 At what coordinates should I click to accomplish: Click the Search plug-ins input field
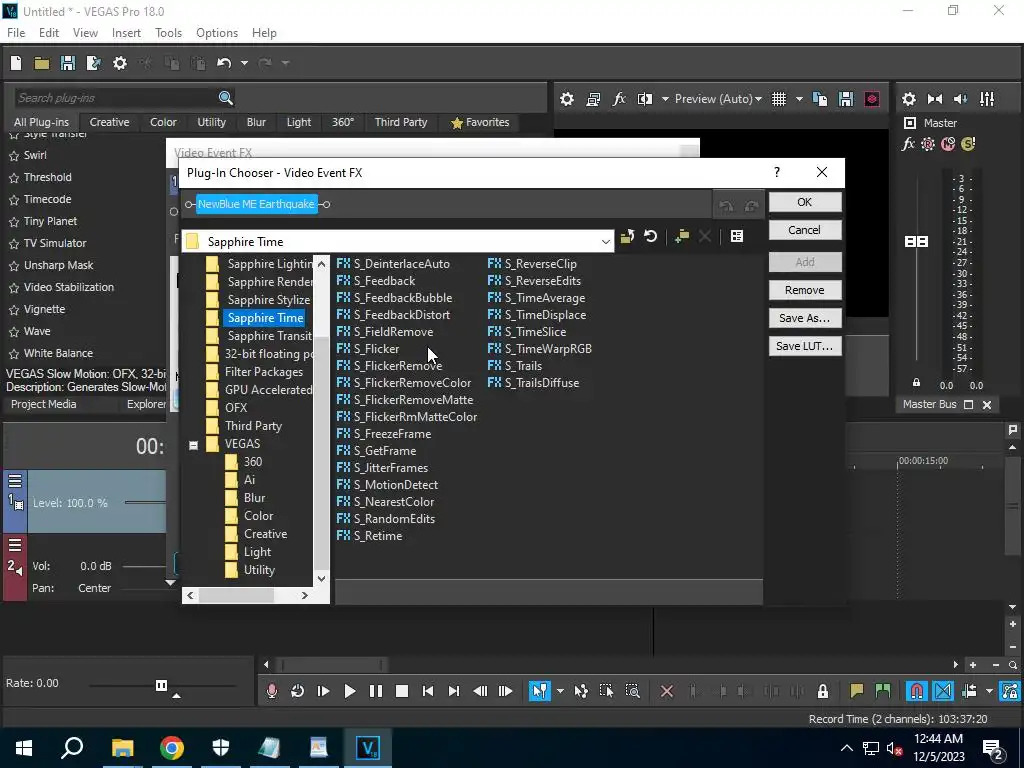click(116, 98)
